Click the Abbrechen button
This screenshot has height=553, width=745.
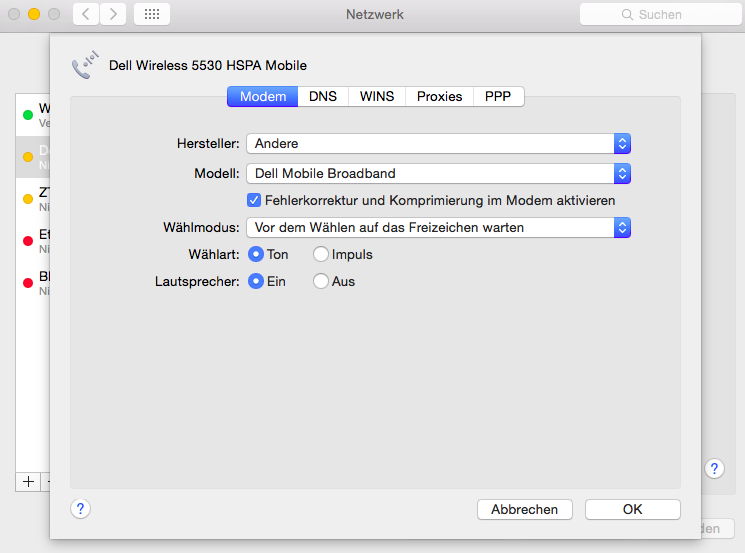524,509
